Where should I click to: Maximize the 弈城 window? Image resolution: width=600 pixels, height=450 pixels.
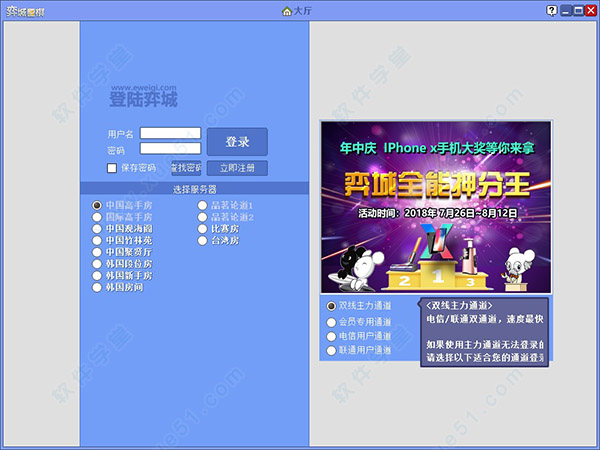[579, 11]
